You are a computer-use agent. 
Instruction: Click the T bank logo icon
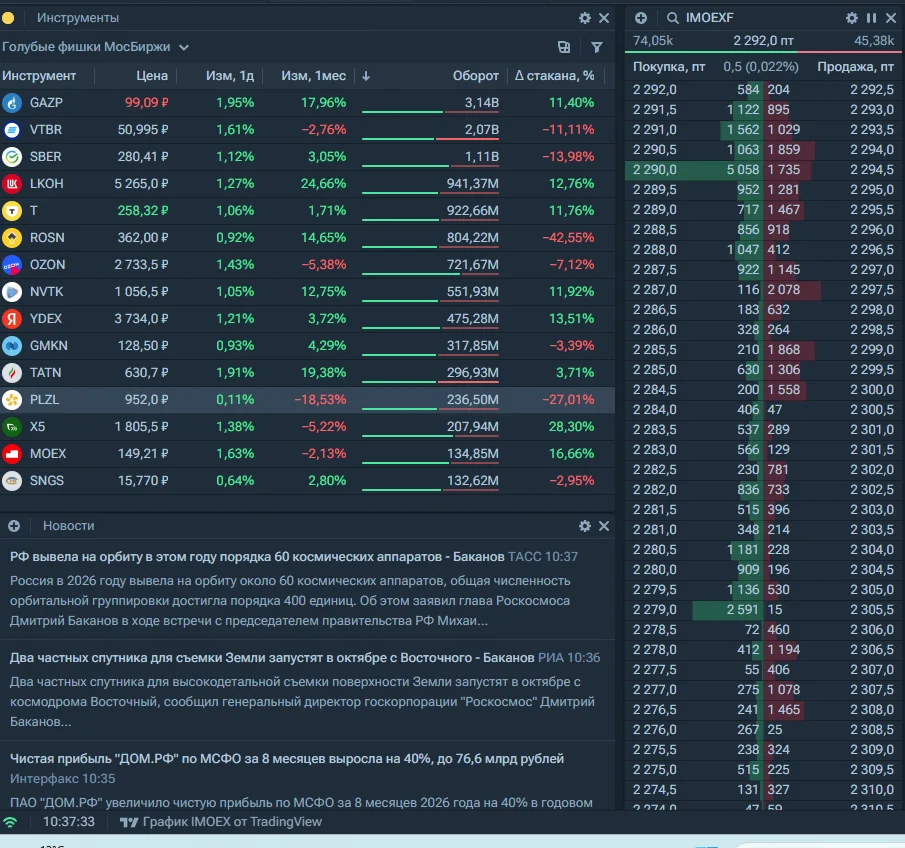click(x=12, y=211)
